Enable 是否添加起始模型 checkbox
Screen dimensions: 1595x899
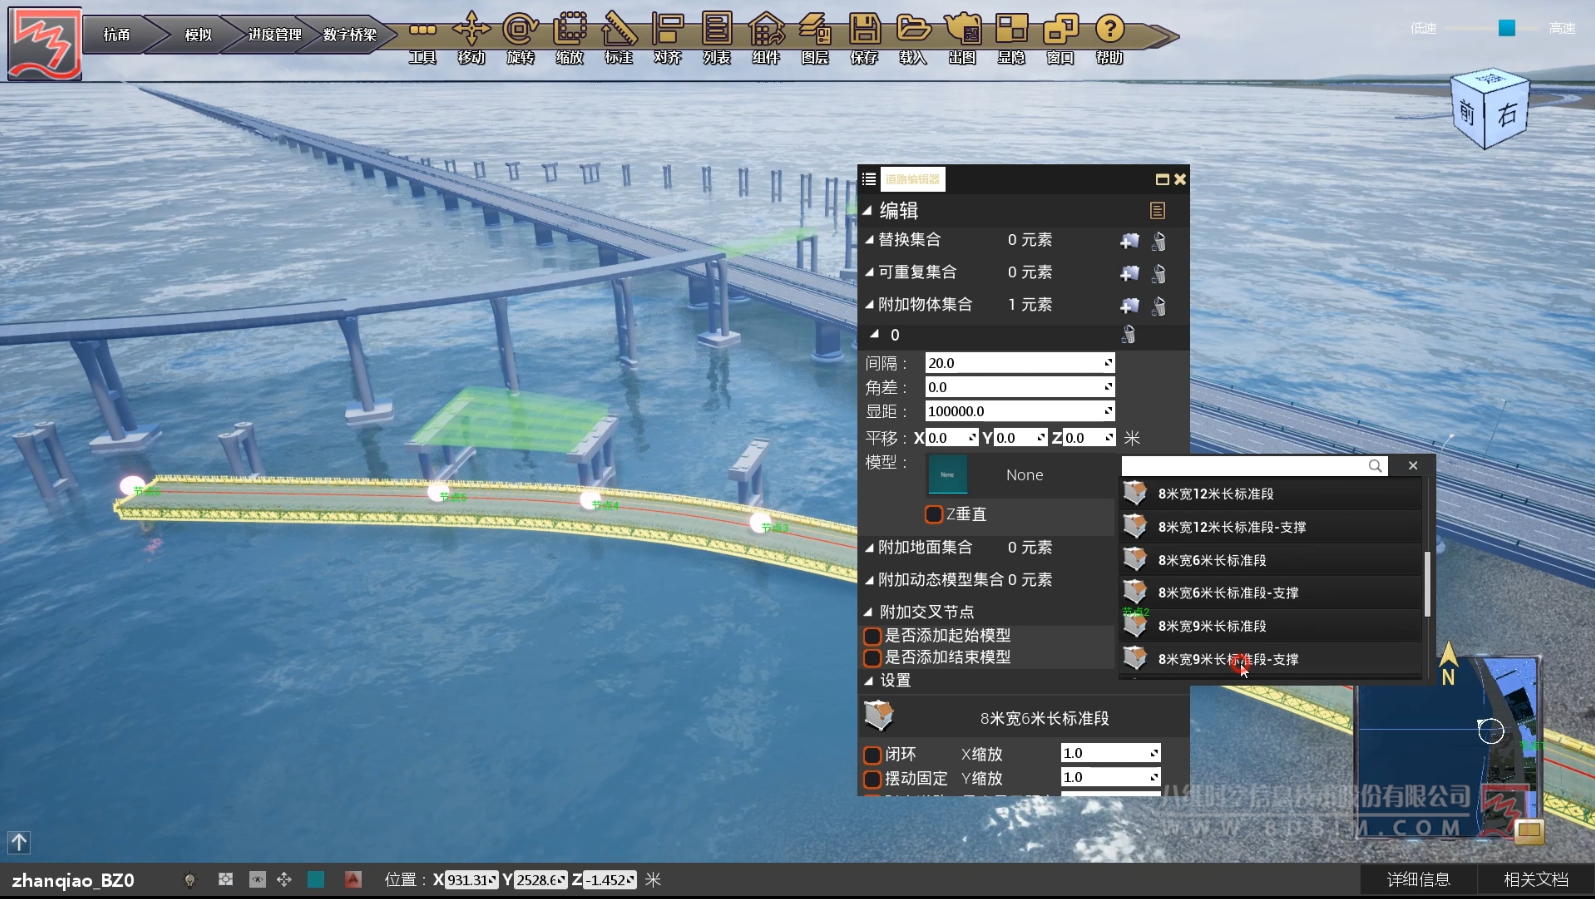[872, 636]
